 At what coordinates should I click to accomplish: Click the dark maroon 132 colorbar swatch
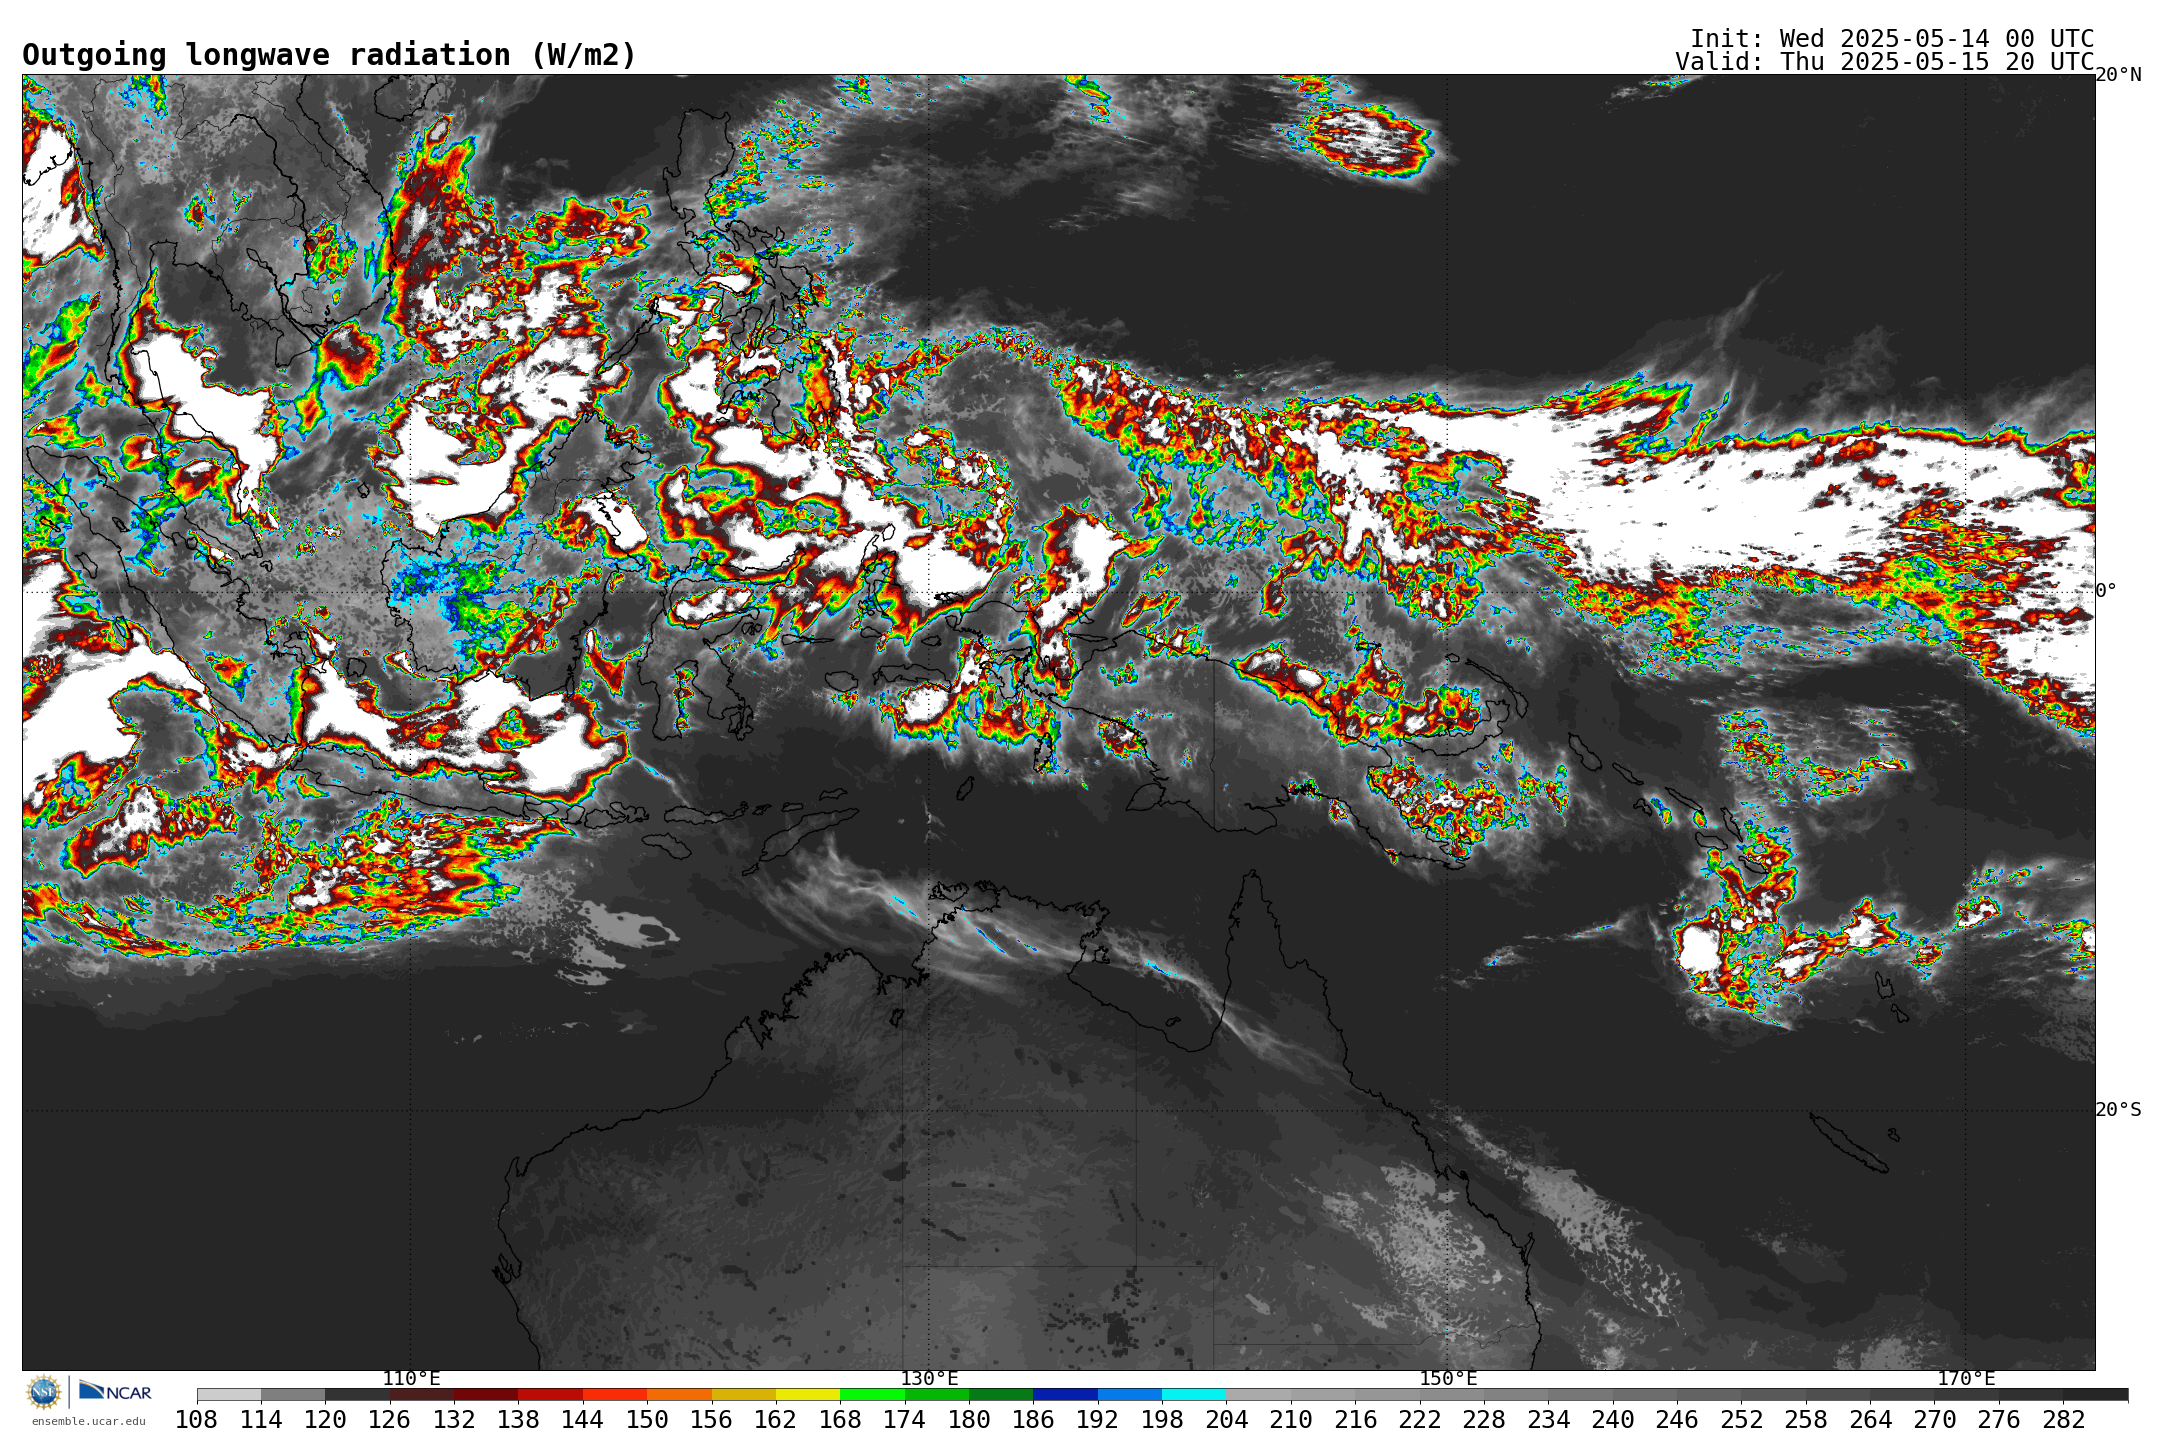pyautogui.click(x=486, y=1394)
